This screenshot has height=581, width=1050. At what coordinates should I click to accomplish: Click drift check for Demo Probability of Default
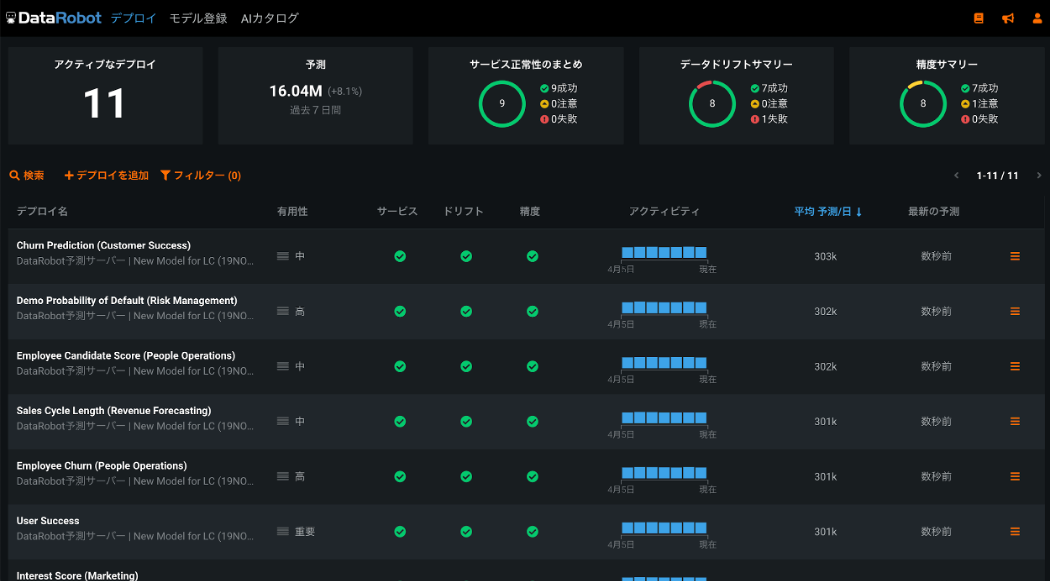pos(466,311)
